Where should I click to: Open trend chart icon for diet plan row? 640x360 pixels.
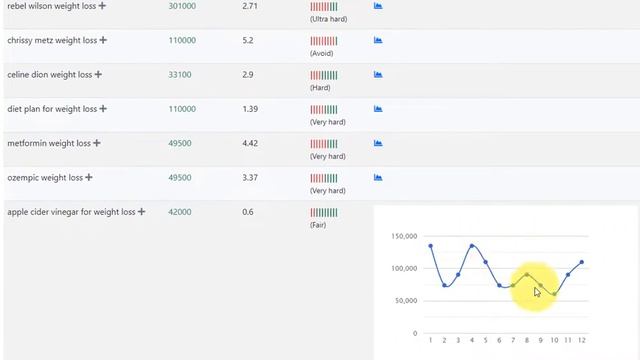coord(378,109)
